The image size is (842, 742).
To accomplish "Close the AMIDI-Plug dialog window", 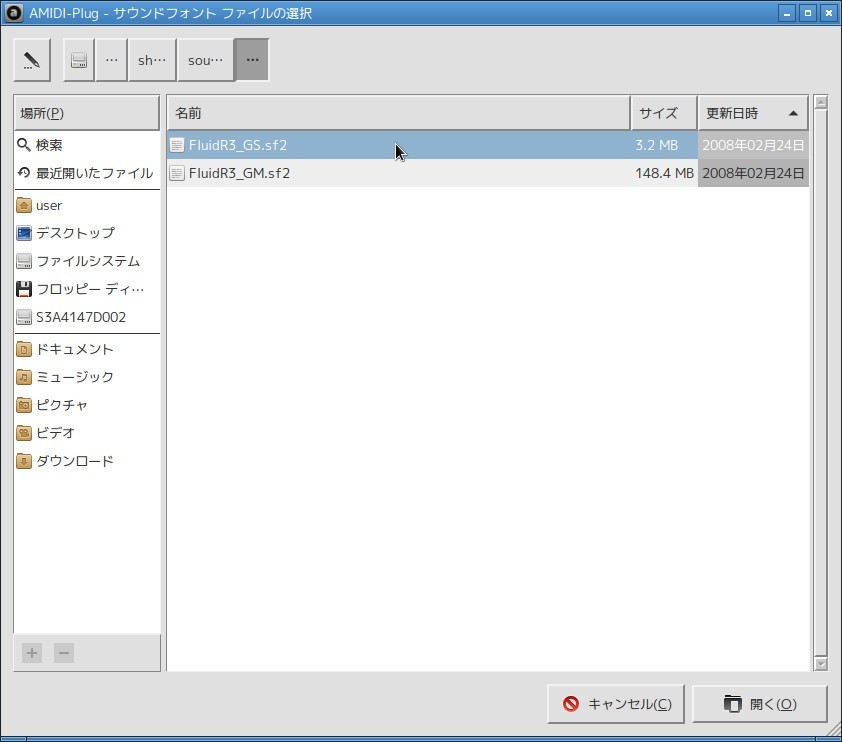I will coord(829,13).
